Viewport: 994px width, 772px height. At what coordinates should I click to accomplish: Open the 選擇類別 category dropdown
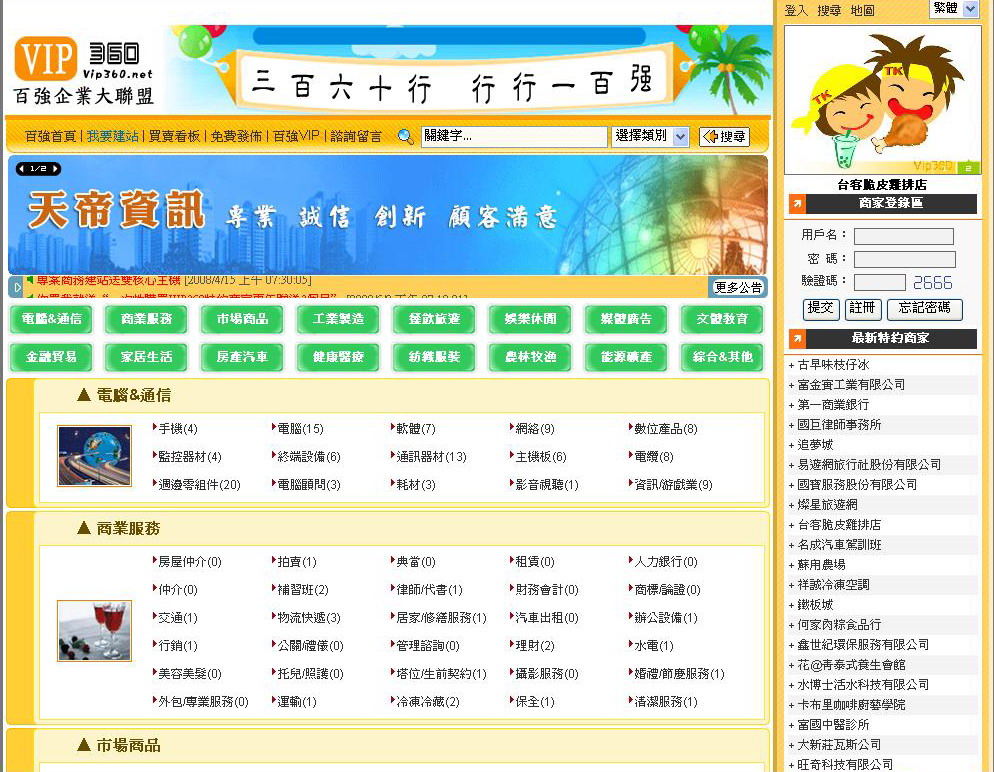pos(651,136)
